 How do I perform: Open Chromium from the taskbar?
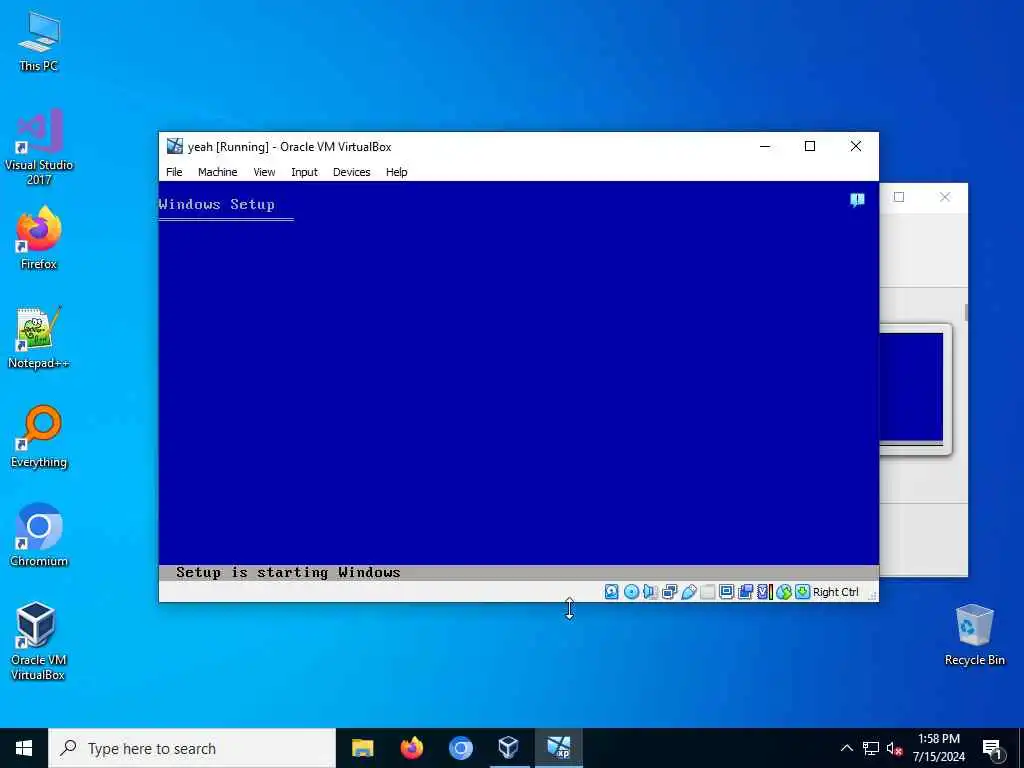tap(460, 748)
